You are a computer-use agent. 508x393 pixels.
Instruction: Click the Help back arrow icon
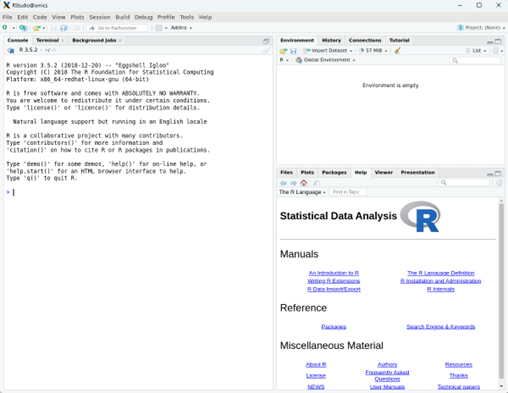tap(283, 183)
